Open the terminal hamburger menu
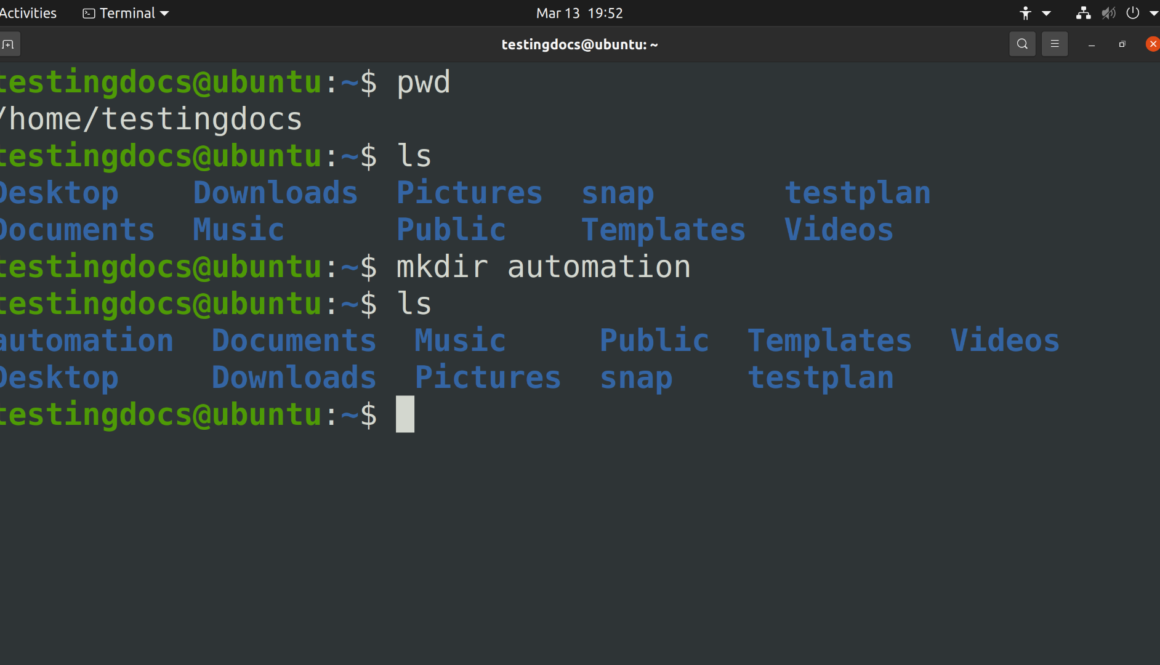 1054,44
